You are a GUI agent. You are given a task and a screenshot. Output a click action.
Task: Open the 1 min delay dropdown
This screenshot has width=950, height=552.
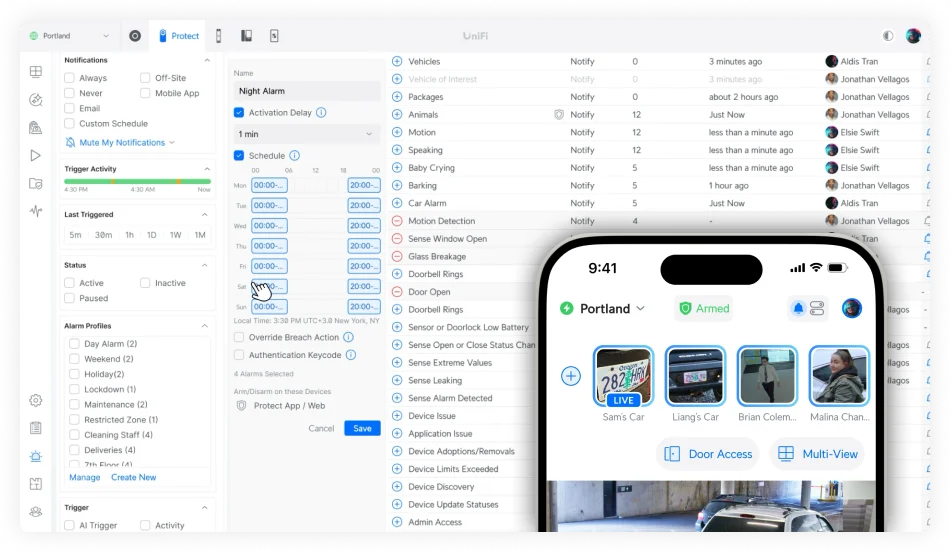[307, 134]
